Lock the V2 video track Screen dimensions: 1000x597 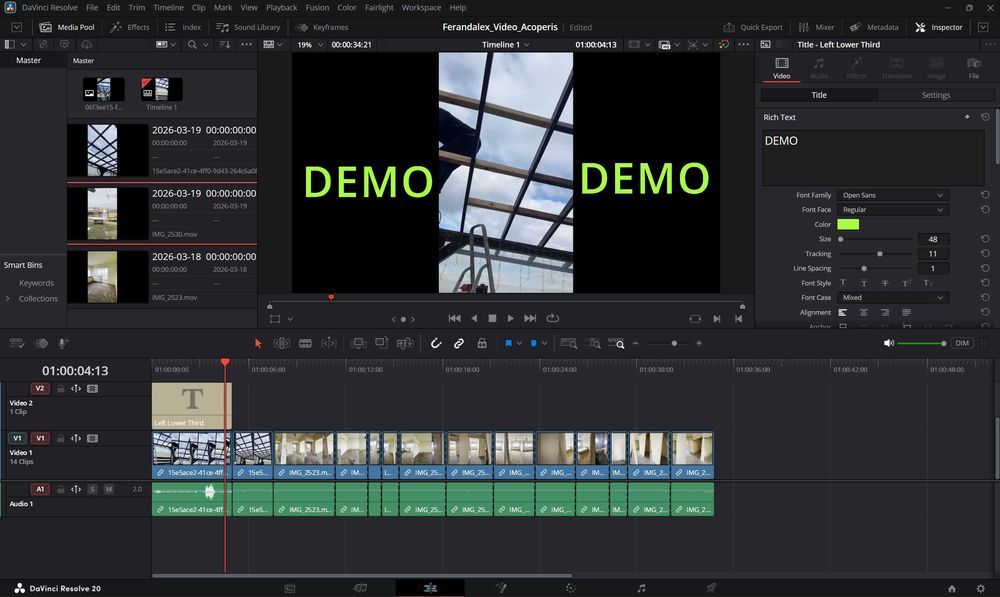(60, 388)
